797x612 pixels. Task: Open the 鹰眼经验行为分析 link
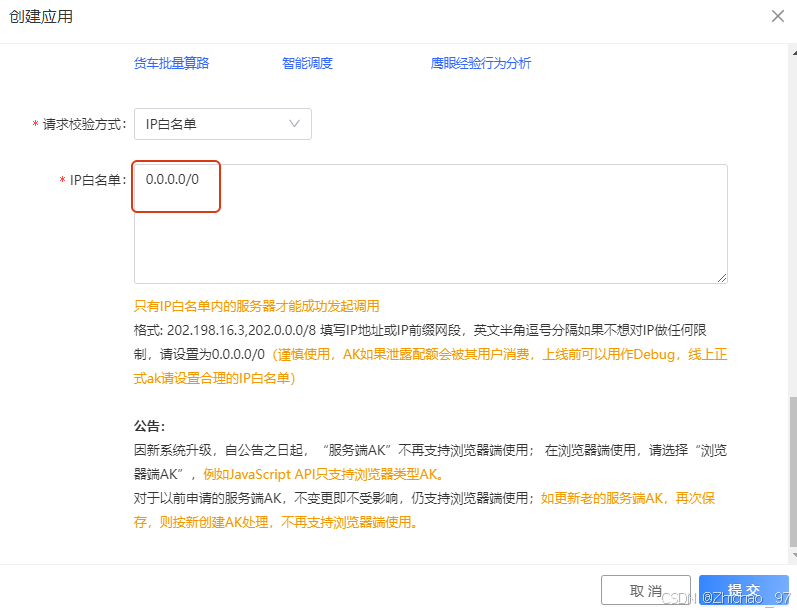(x=480, y=63)
